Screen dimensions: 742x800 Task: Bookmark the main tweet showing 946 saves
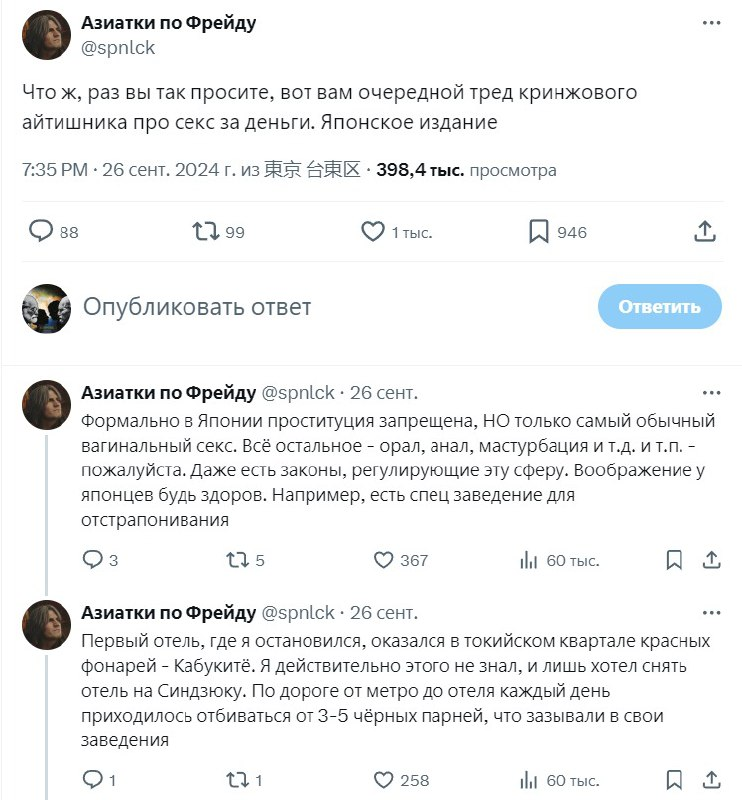[x=539, y=232]
